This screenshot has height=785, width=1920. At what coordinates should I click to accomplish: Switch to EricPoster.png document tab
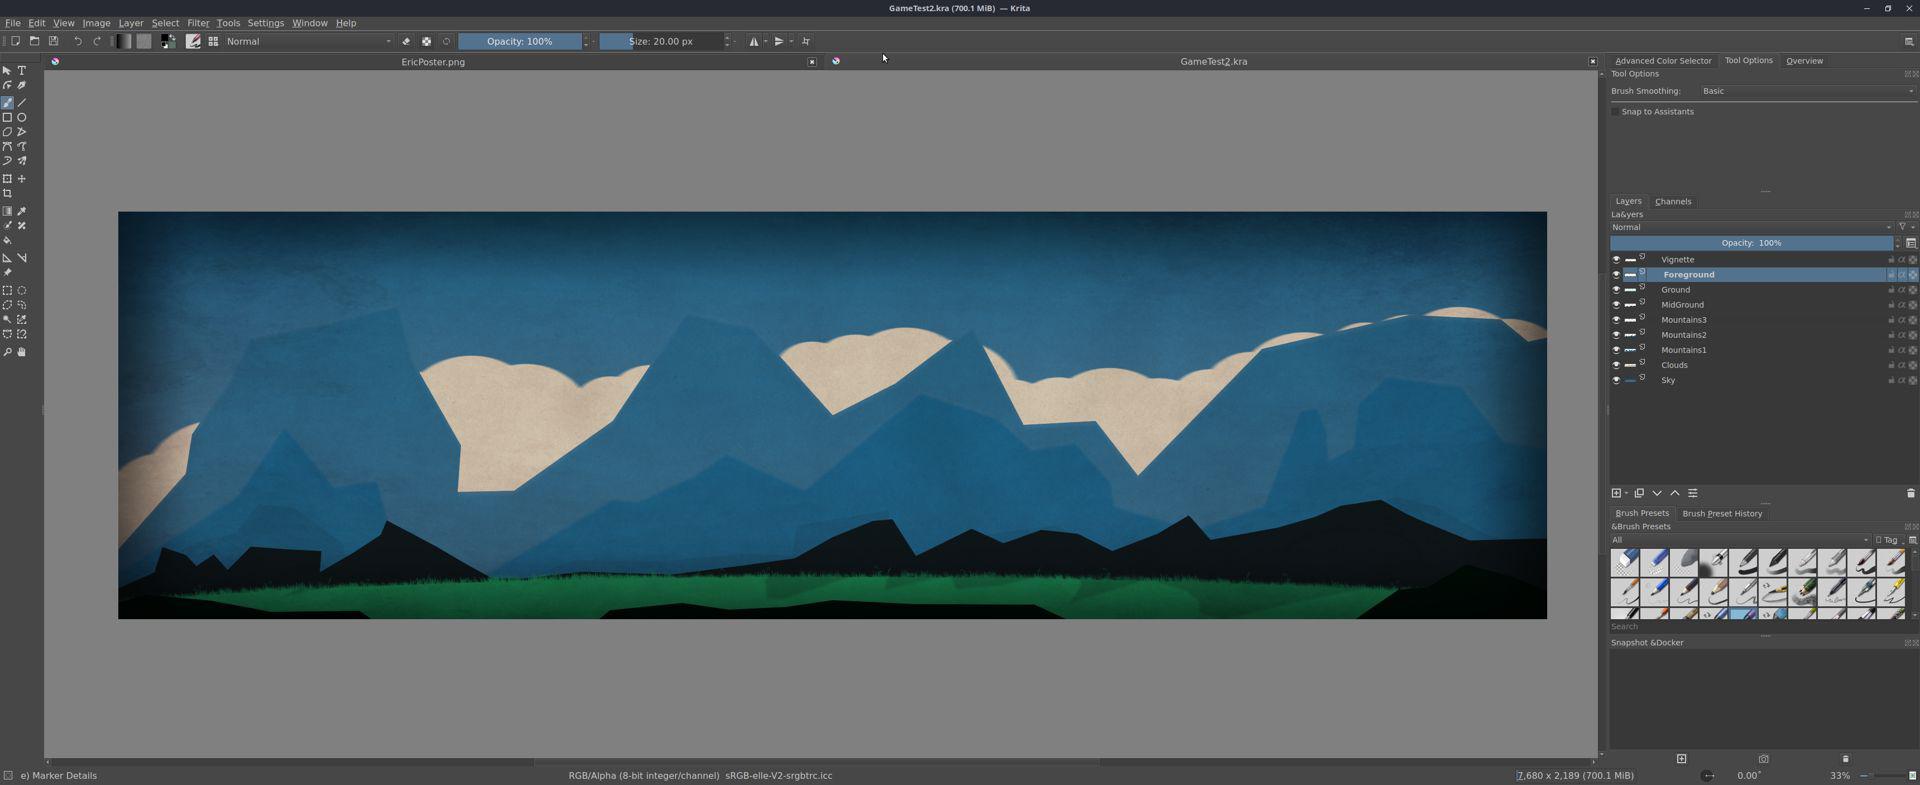coord(432,62)
